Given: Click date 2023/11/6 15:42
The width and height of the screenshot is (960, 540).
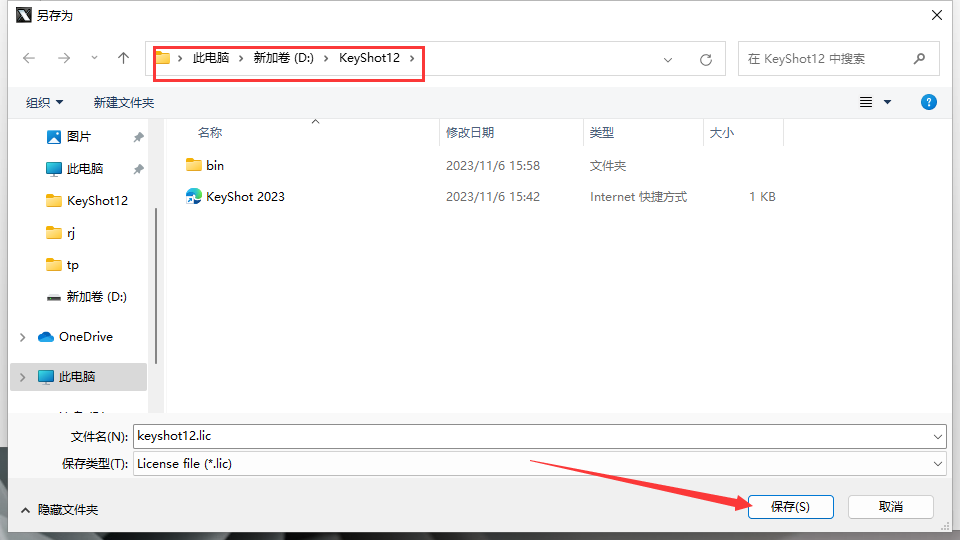Looking at the screenshot, I should click(493, 197).
